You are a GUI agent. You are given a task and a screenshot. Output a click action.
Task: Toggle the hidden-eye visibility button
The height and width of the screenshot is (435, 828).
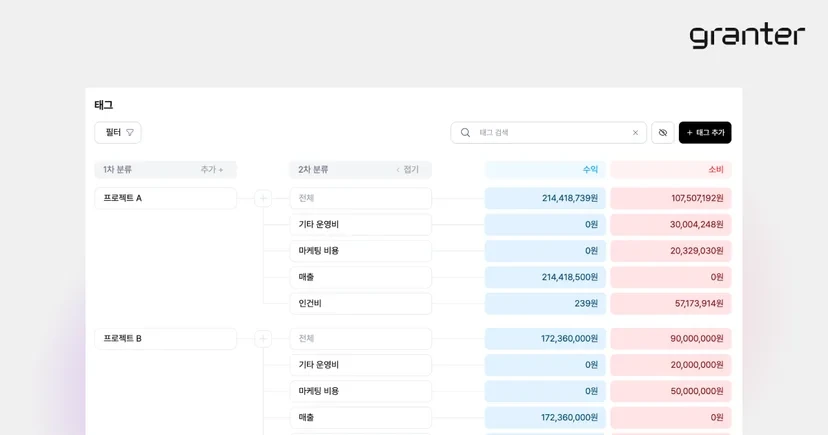663,133
